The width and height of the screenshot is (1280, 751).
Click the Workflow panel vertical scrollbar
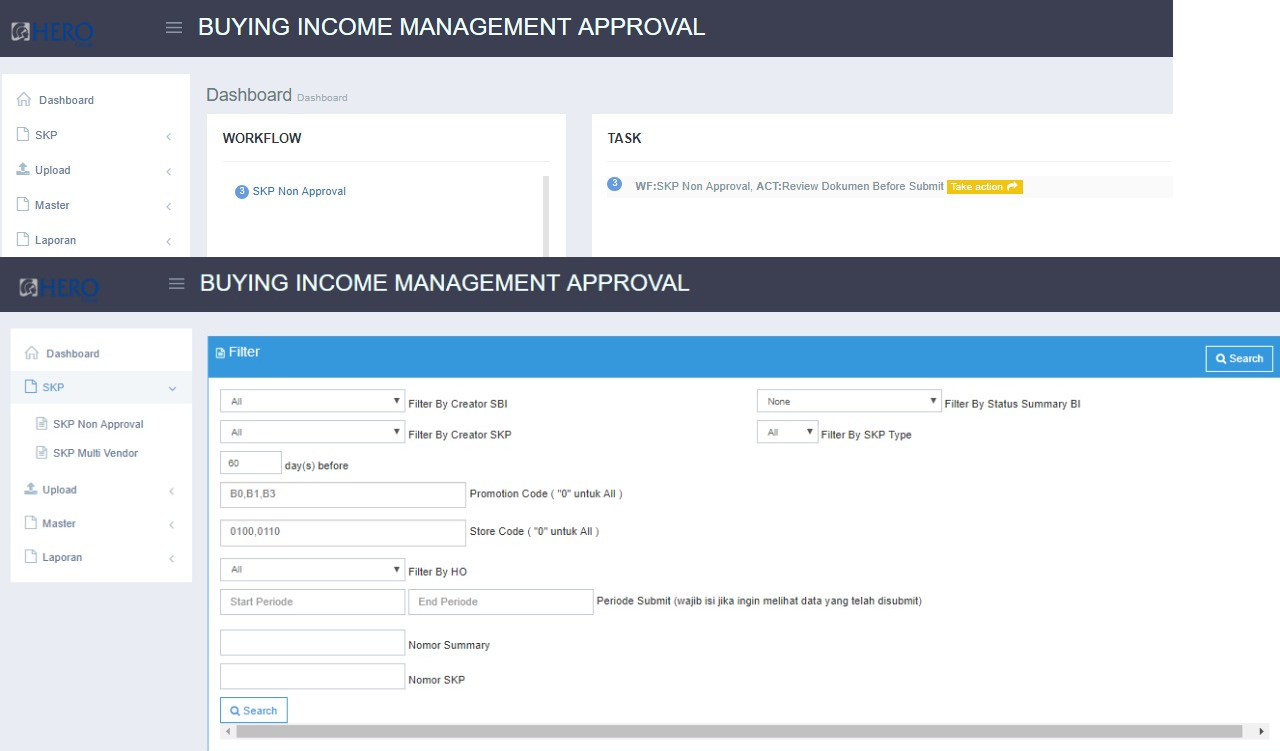click(x=546, y=216)
